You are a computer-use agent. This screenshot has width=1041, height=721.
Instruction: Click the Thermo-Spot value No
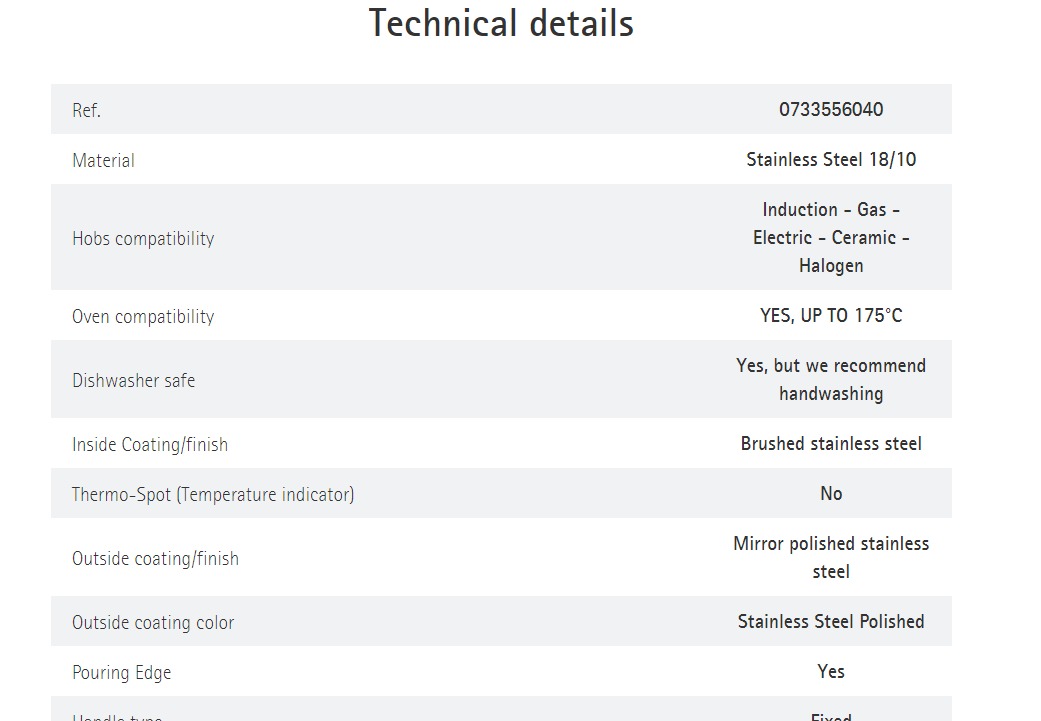[x=831, y=494]
